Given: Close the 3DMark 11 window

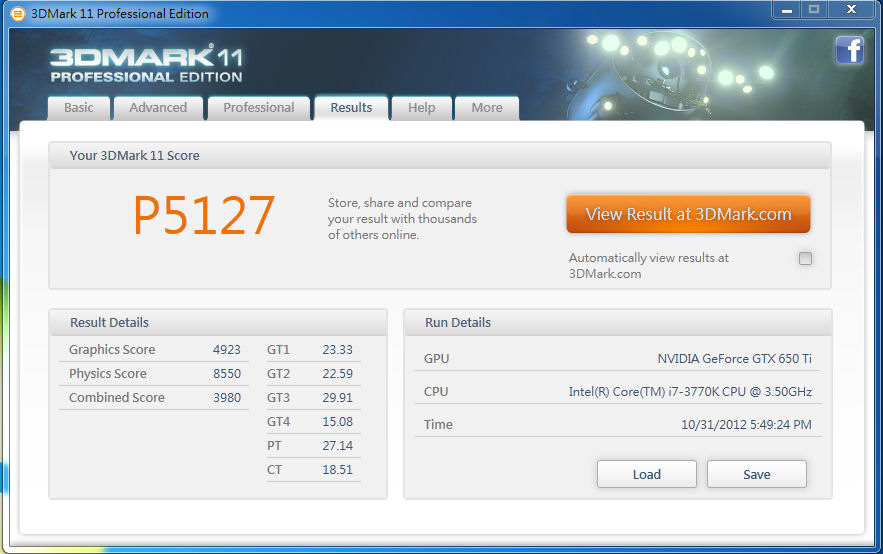Looking at the screenshot, I should pyautogui.click(x=851, y=10).
